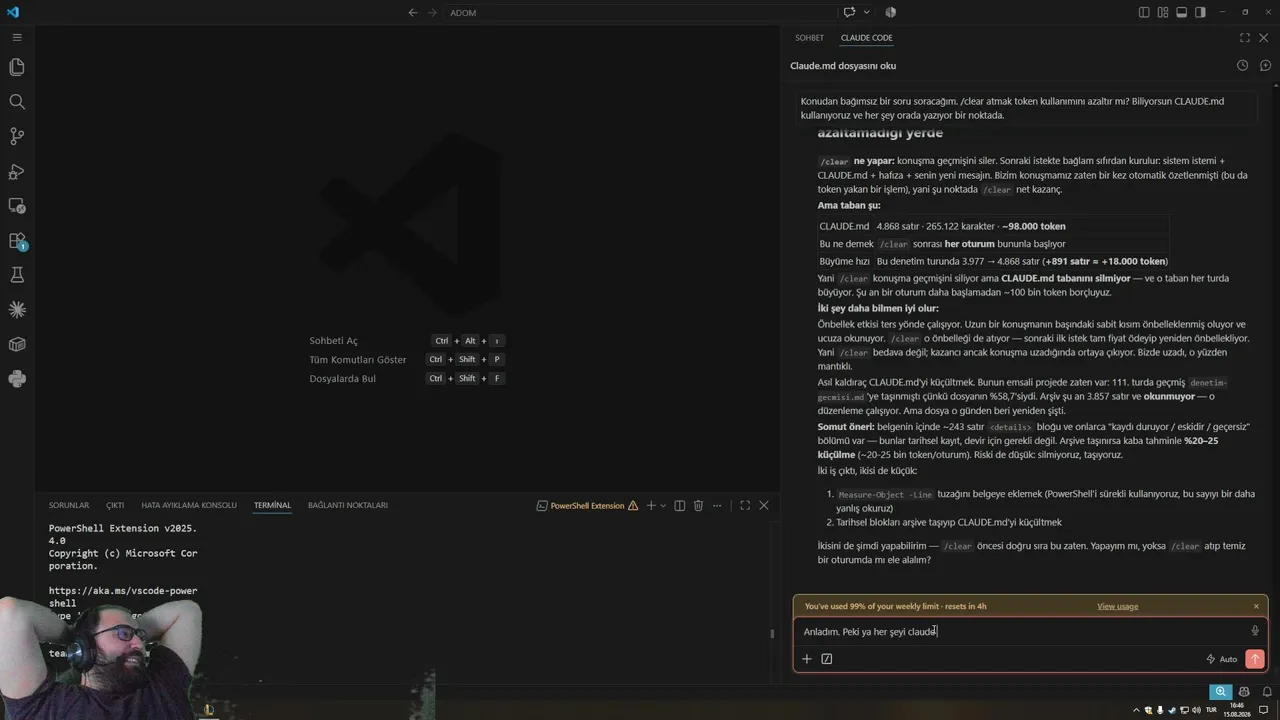Open the terminal panel more actions menu

[x=718, y=505]
